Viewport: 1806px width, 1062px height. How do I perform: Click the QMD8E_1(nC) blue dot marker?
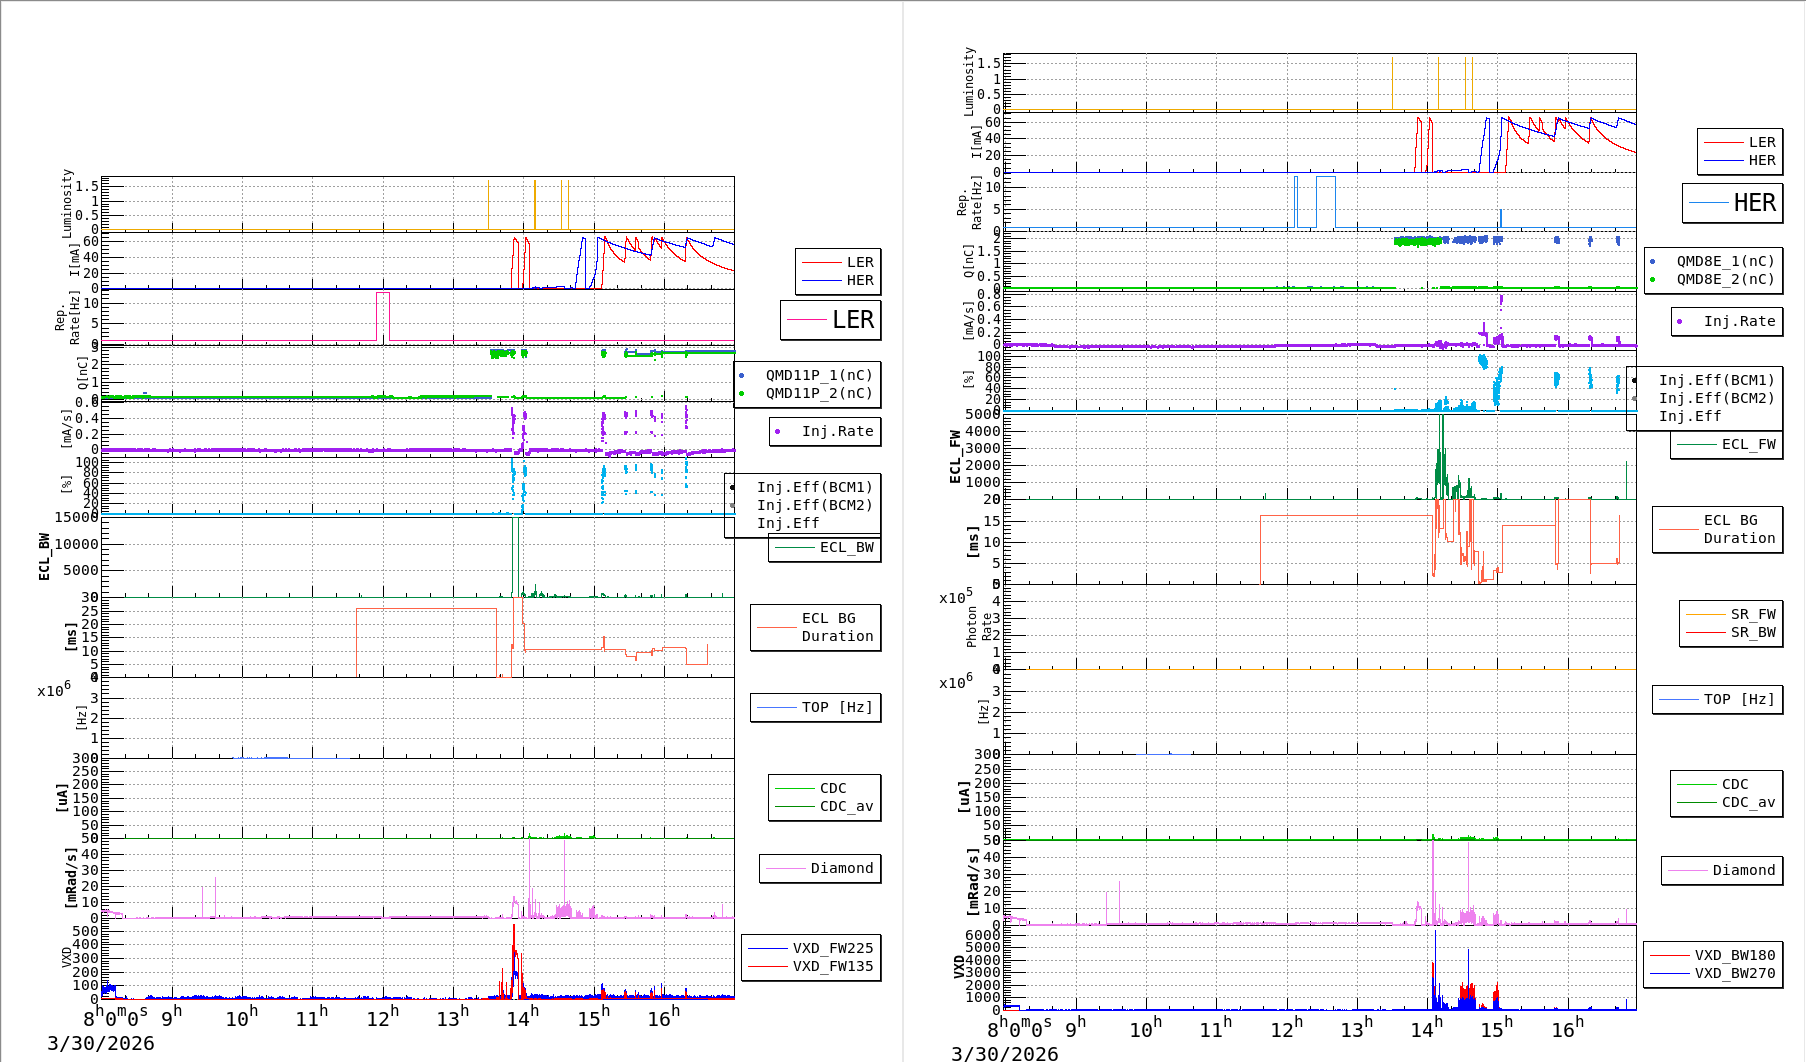coord(1652,262)
